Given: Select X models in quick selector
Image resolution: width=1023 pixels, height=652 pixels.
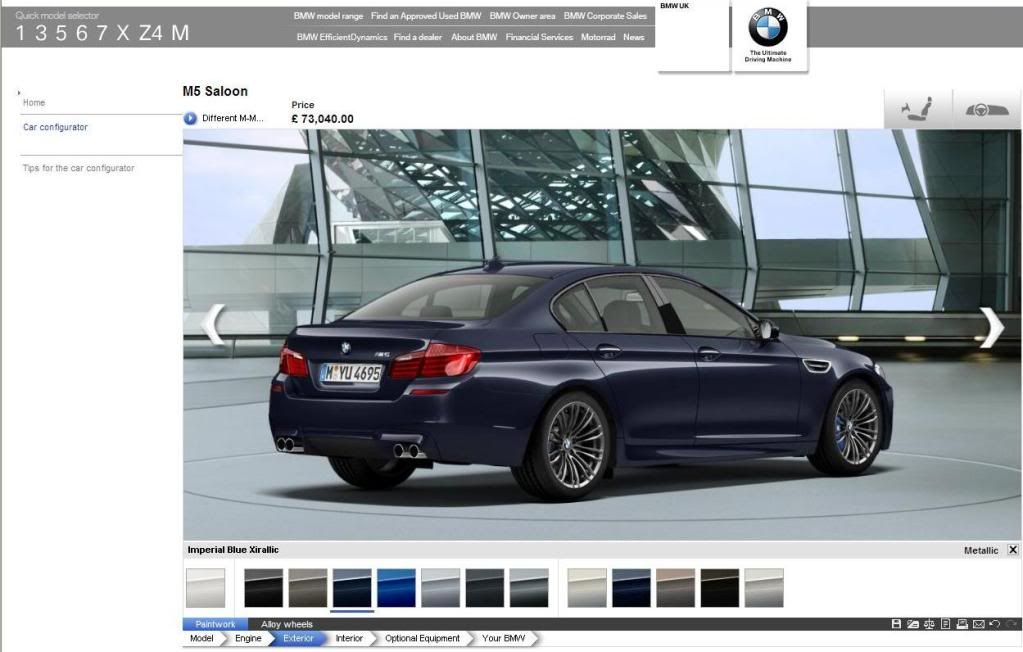Looking at the screenshot, I should pyautogui.click(x=123, y=33).
